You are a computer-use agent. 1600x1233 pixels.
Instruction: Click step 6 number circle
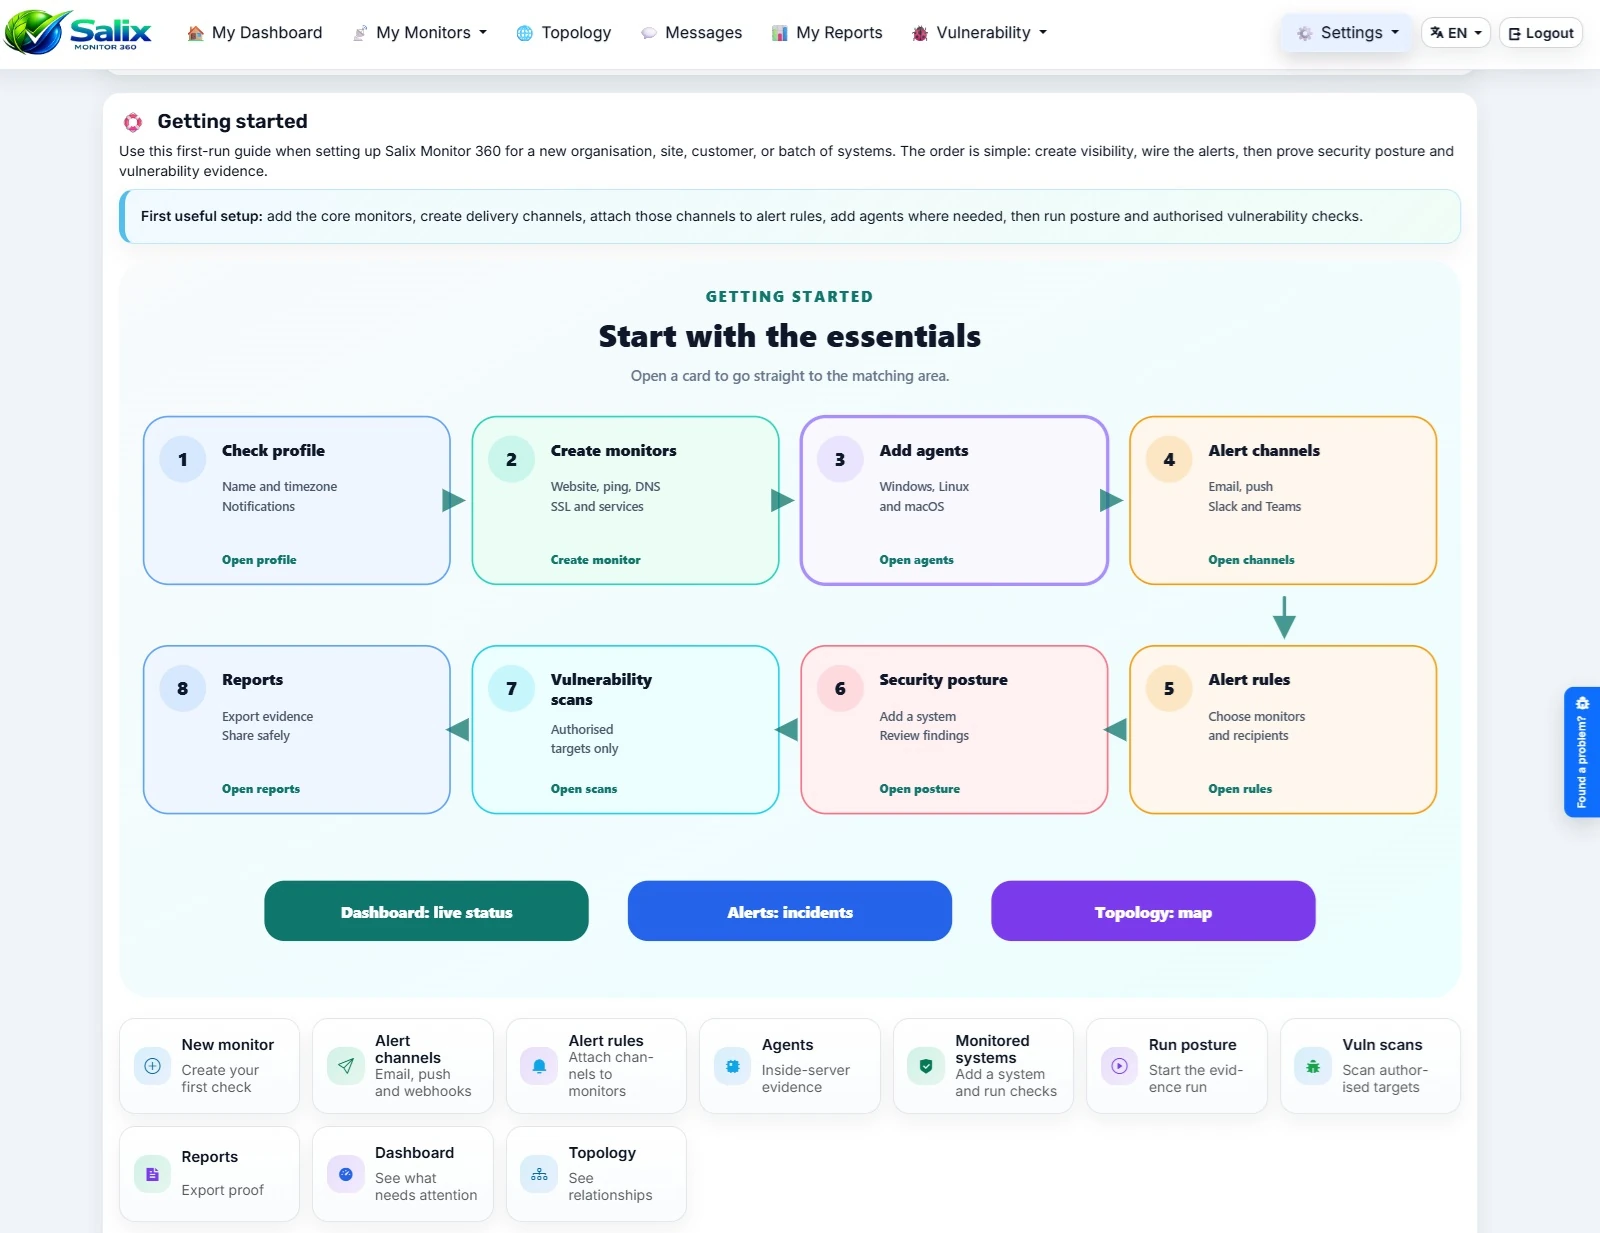pos(840,689)
